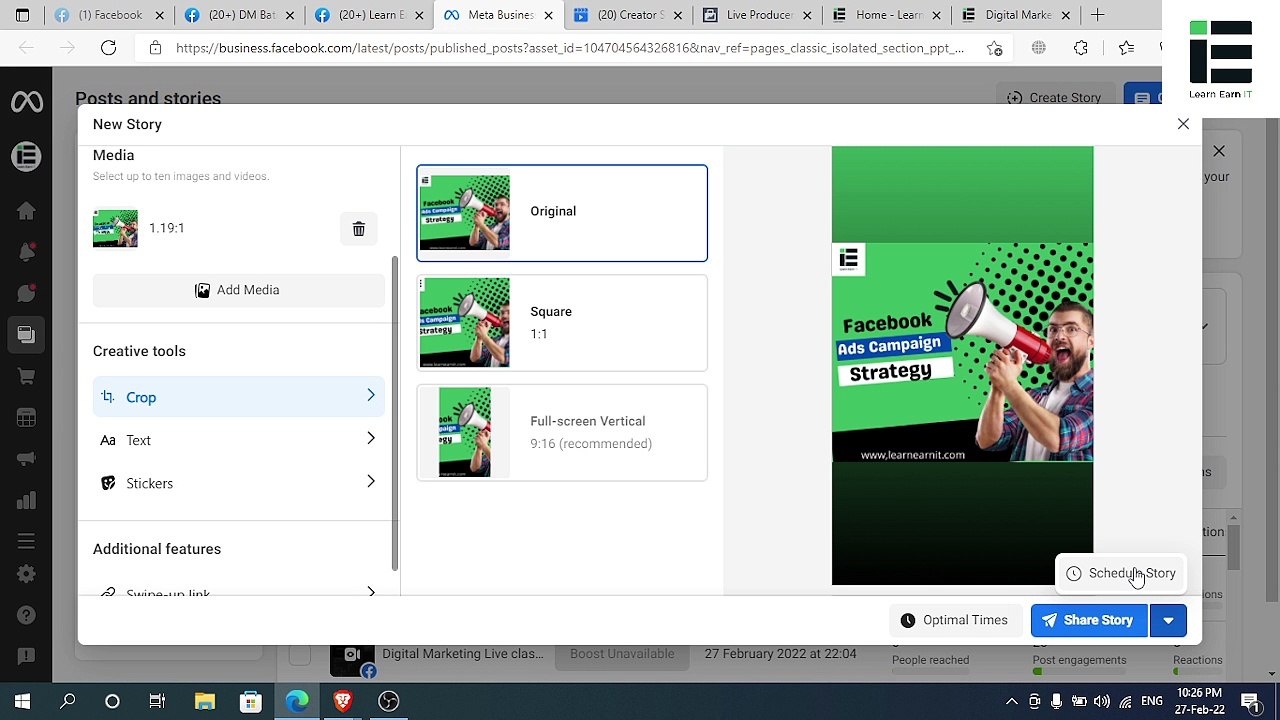This screenshot has height=720, width=1280.
Task: Choose Full-screen Vertical 9:16 crop option
Action: 562,433
